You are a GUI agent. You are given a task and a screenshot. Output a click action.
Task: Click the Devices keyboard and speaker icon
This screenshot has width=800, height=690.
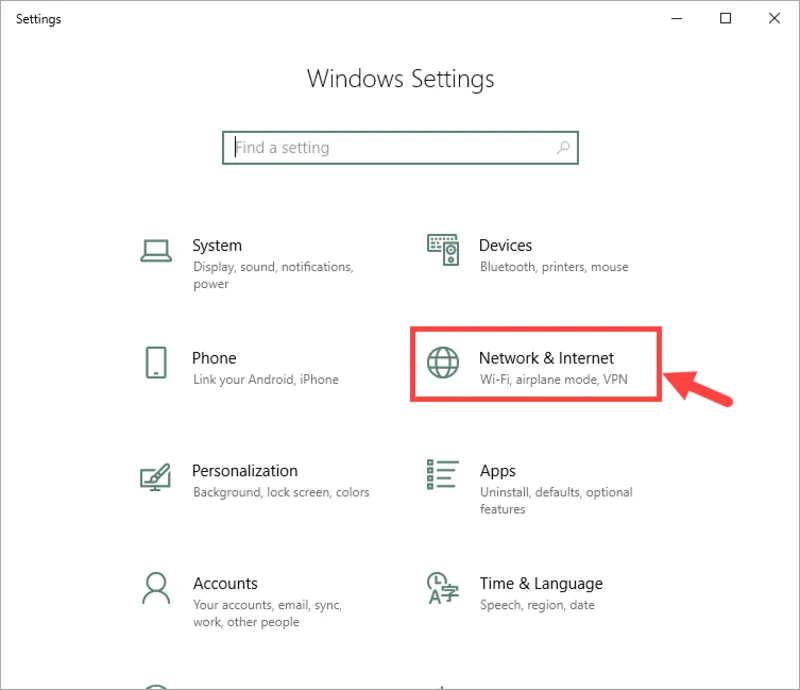click(x=442, y=249)
